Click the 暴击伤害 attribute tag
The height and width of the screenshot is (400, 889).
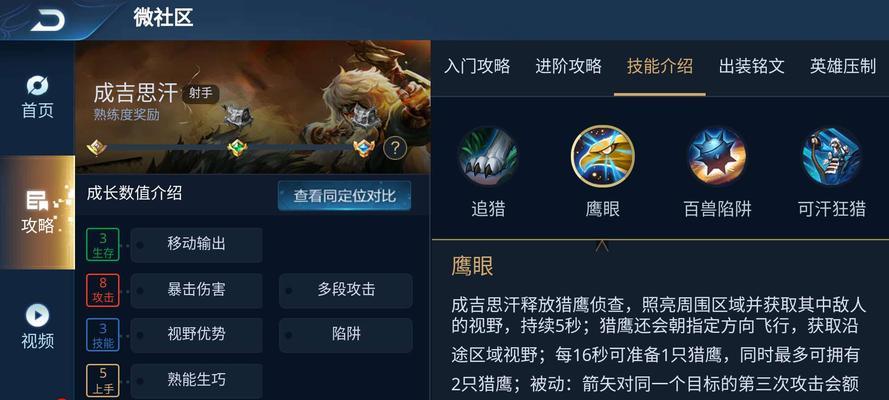tap(196, 290)
